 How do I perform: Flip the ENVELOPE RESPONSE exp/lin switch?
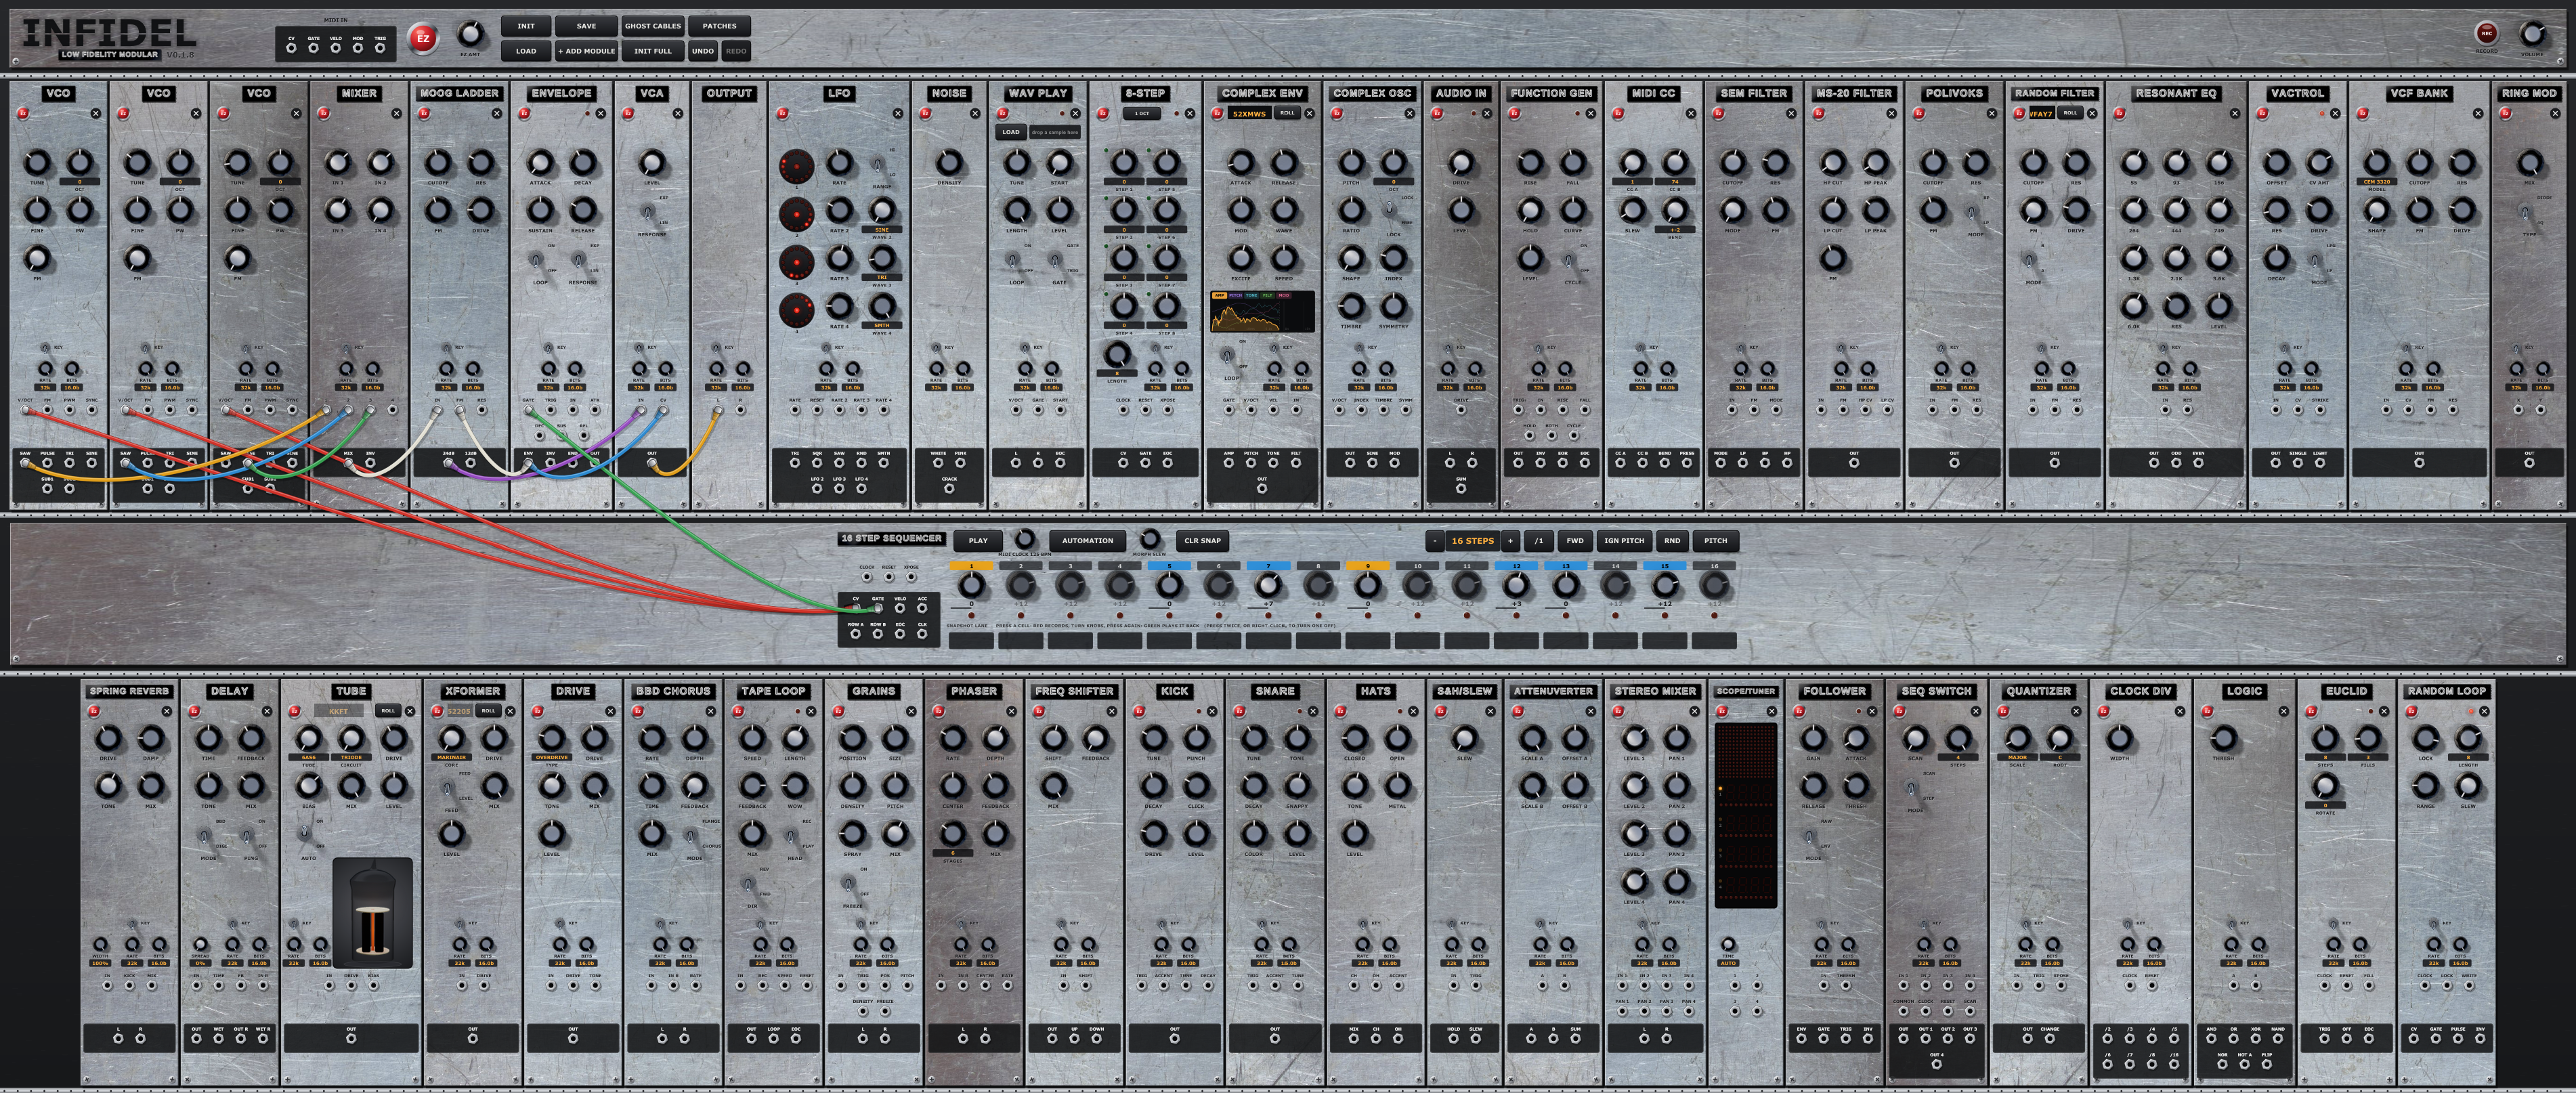tap(579, 260)
